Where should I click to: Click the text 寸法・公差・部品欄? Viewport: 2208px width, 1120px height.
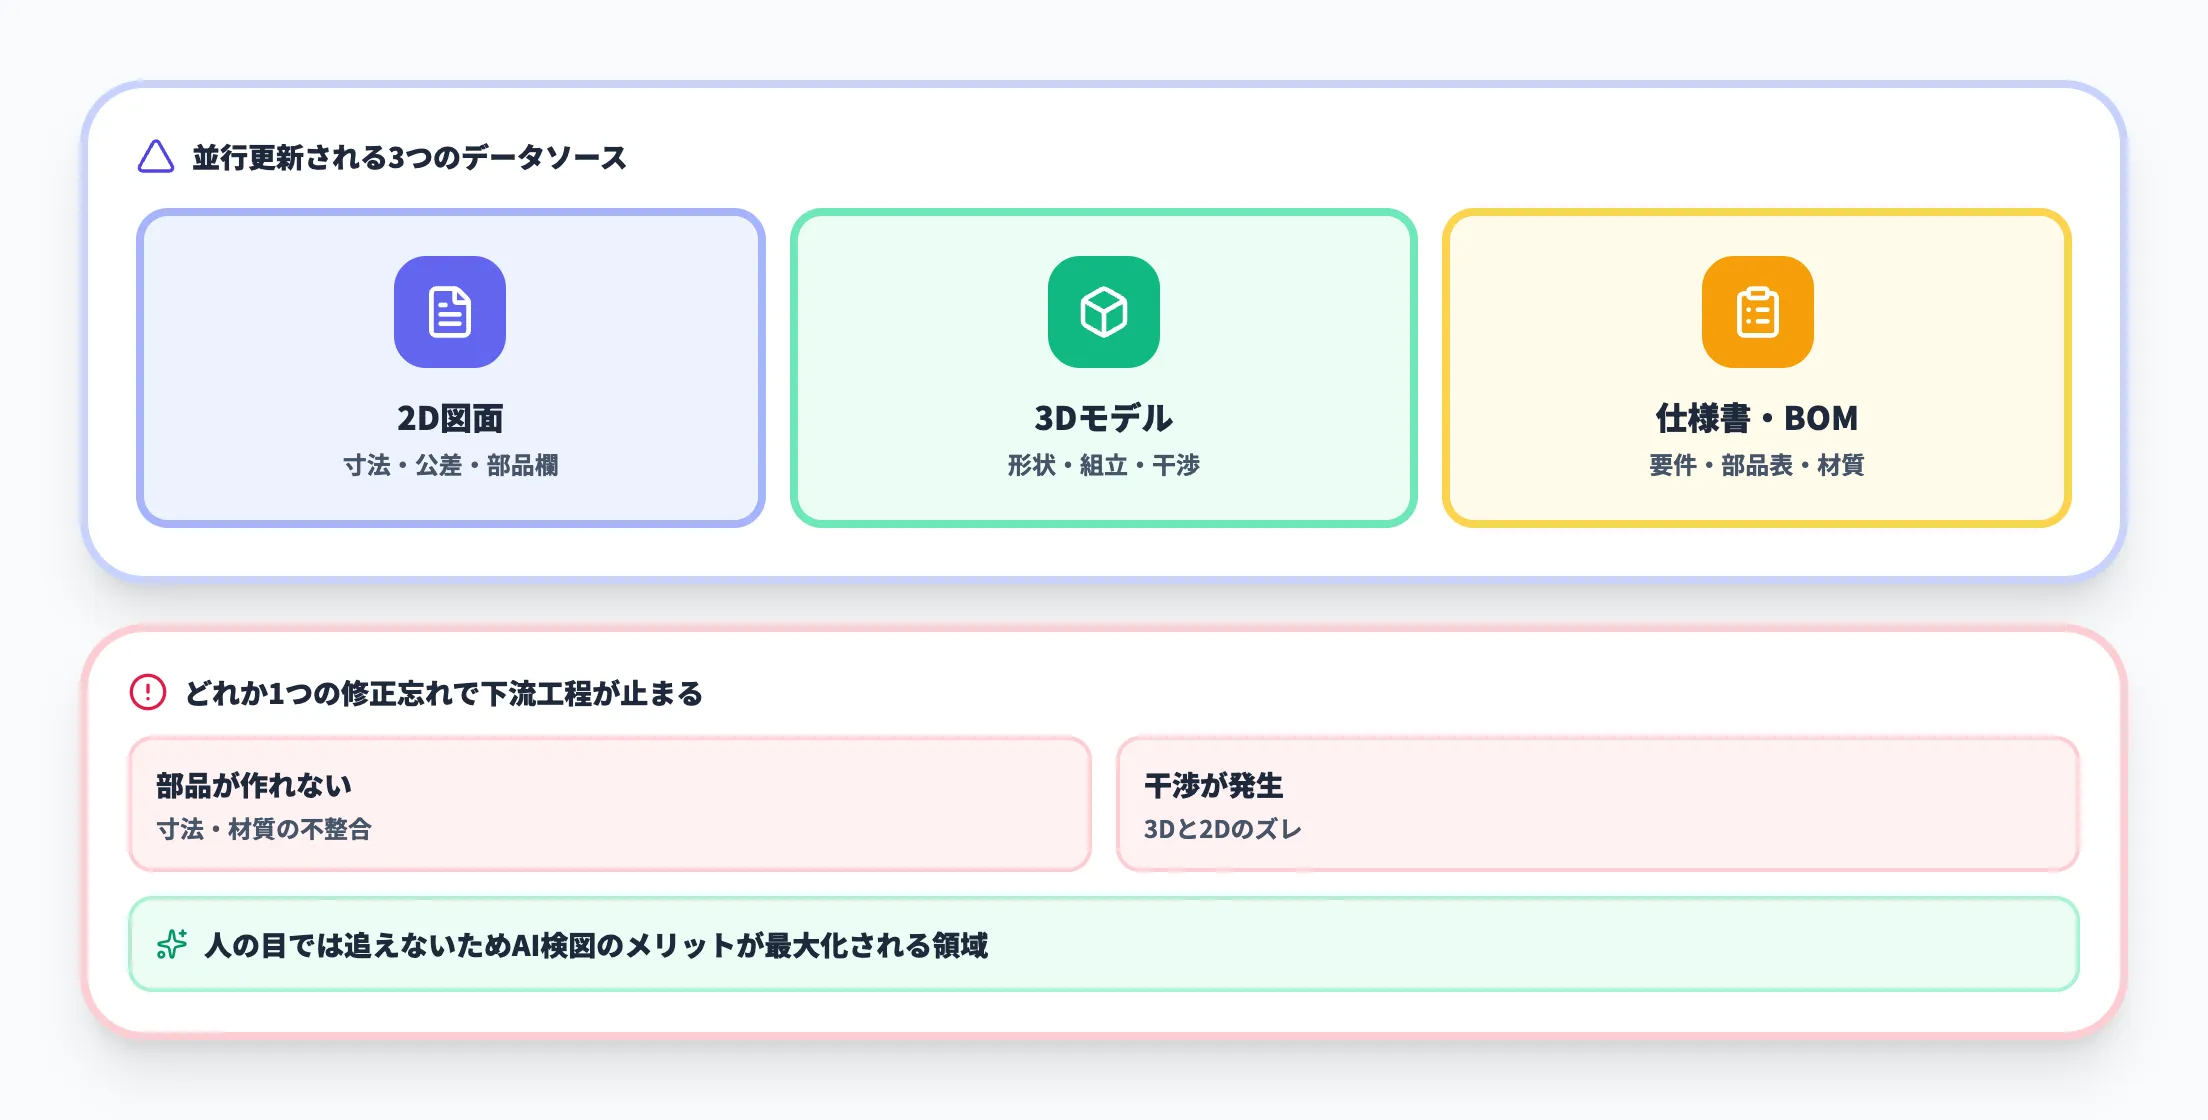[451, 466]
